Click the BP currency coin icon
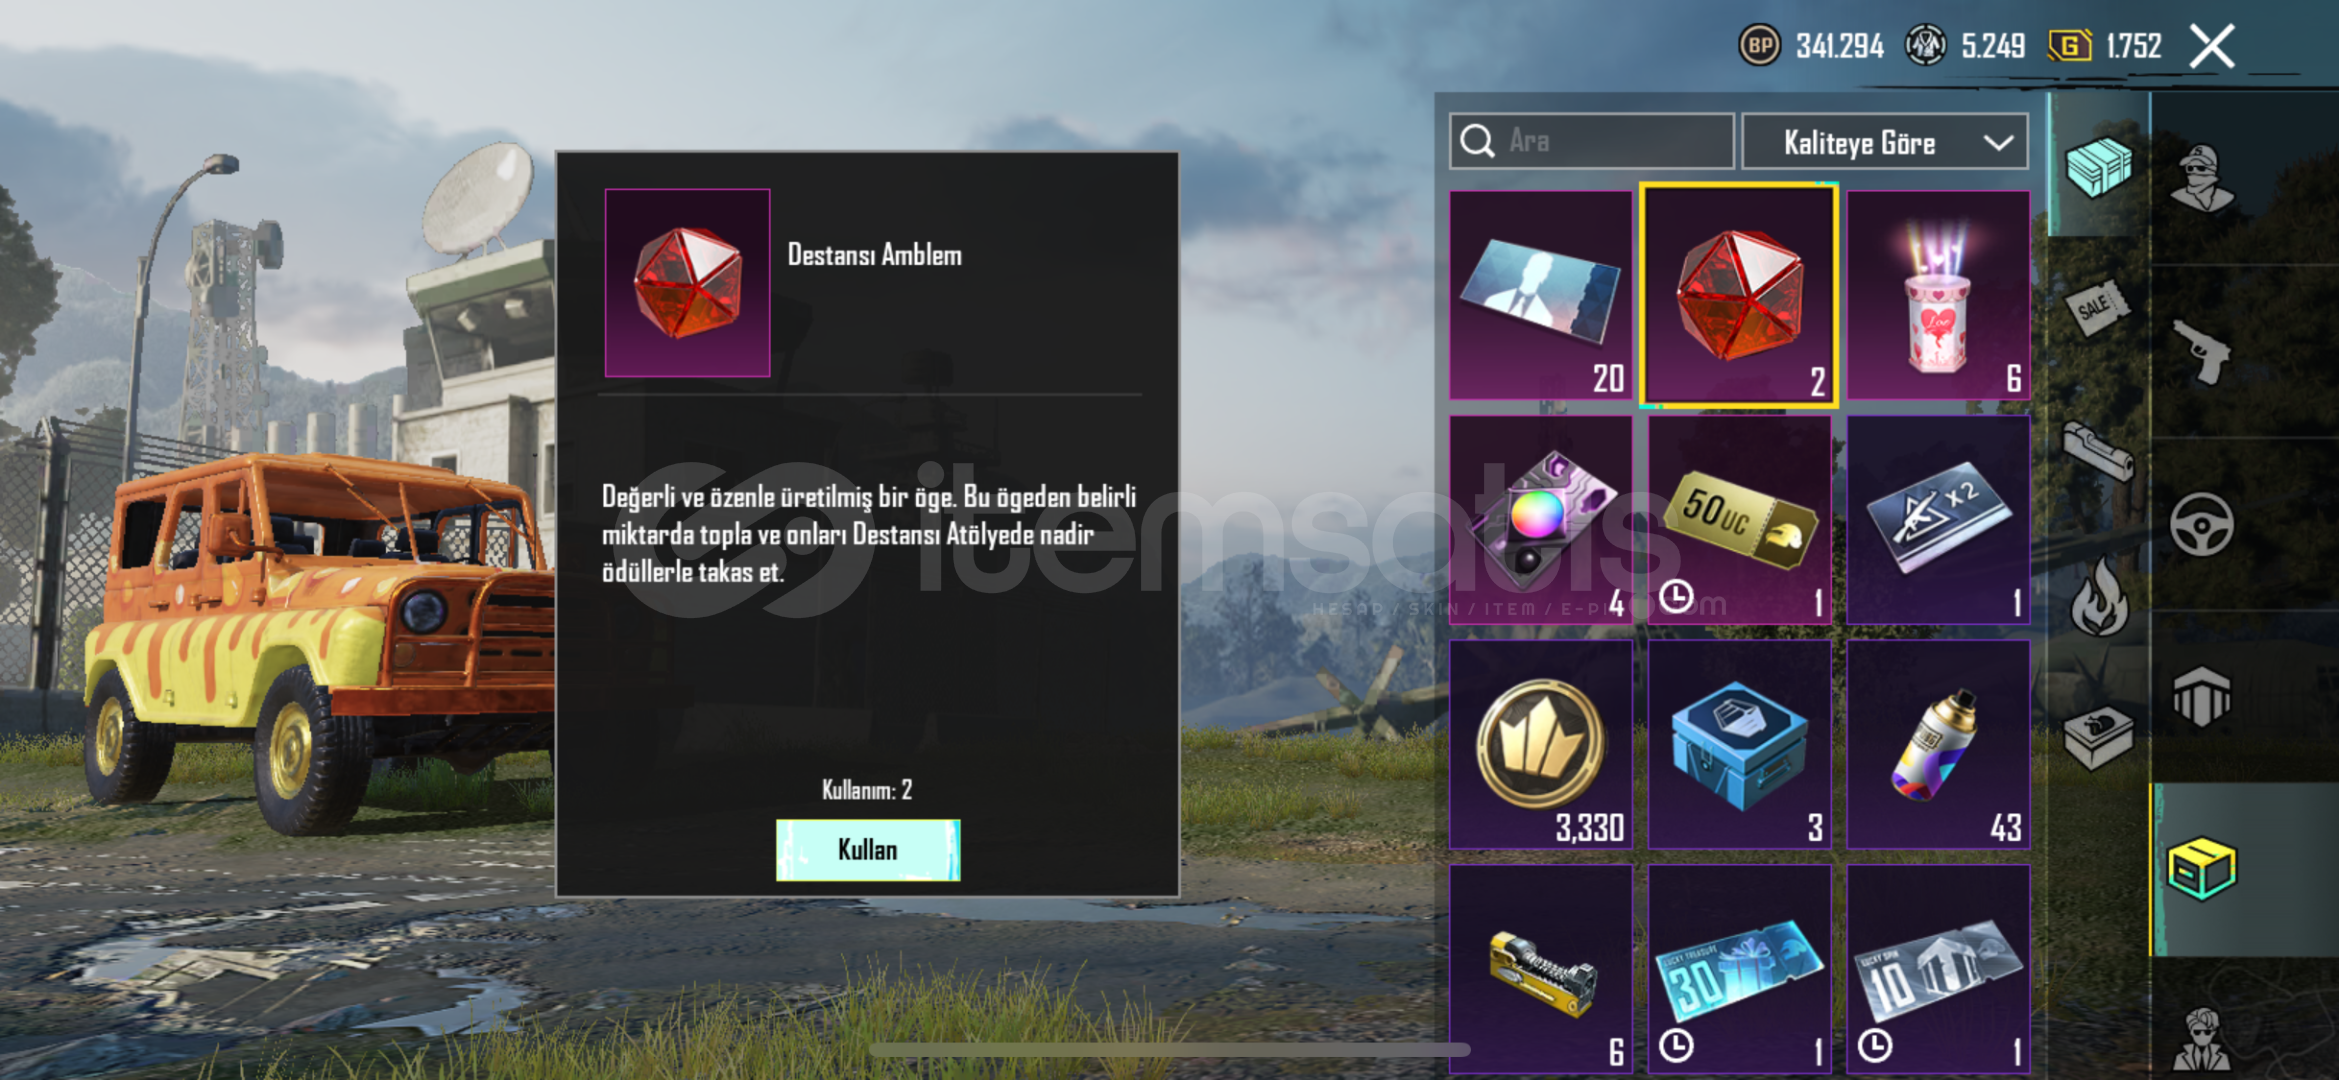 (x=1760, y=46)
